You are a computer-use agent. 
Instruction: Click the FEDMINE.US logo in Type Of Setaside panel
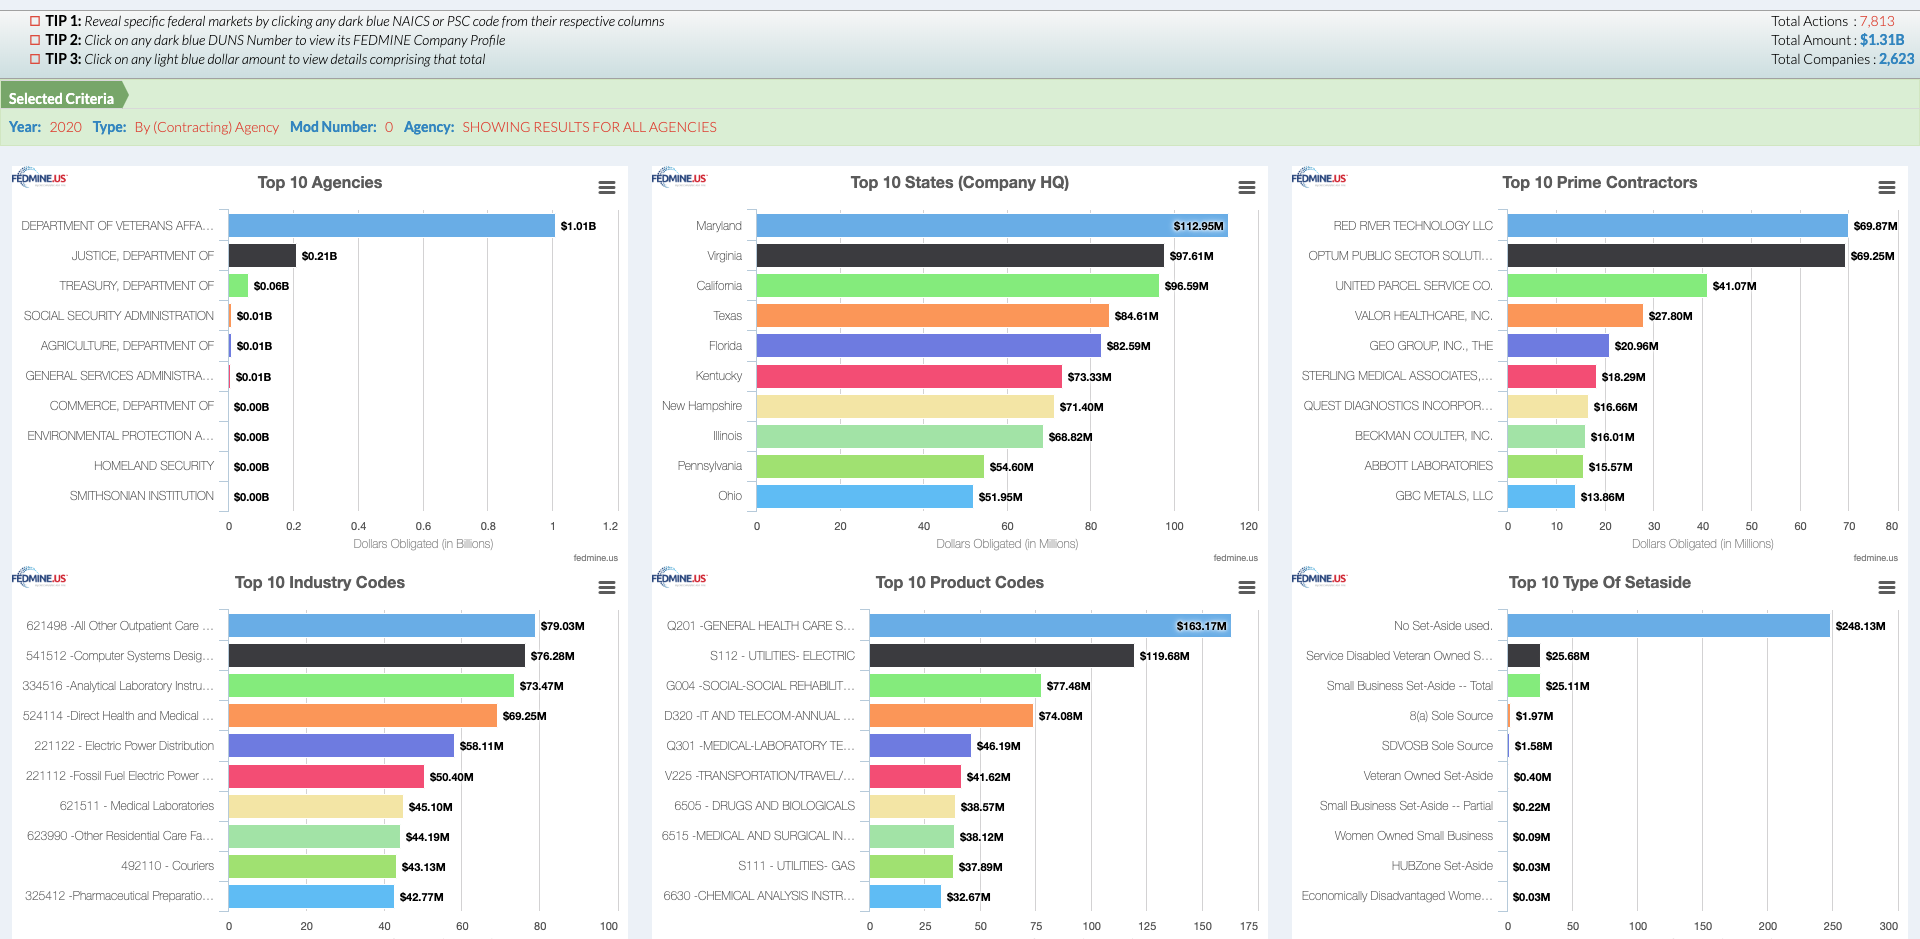tap(1319, 578)
